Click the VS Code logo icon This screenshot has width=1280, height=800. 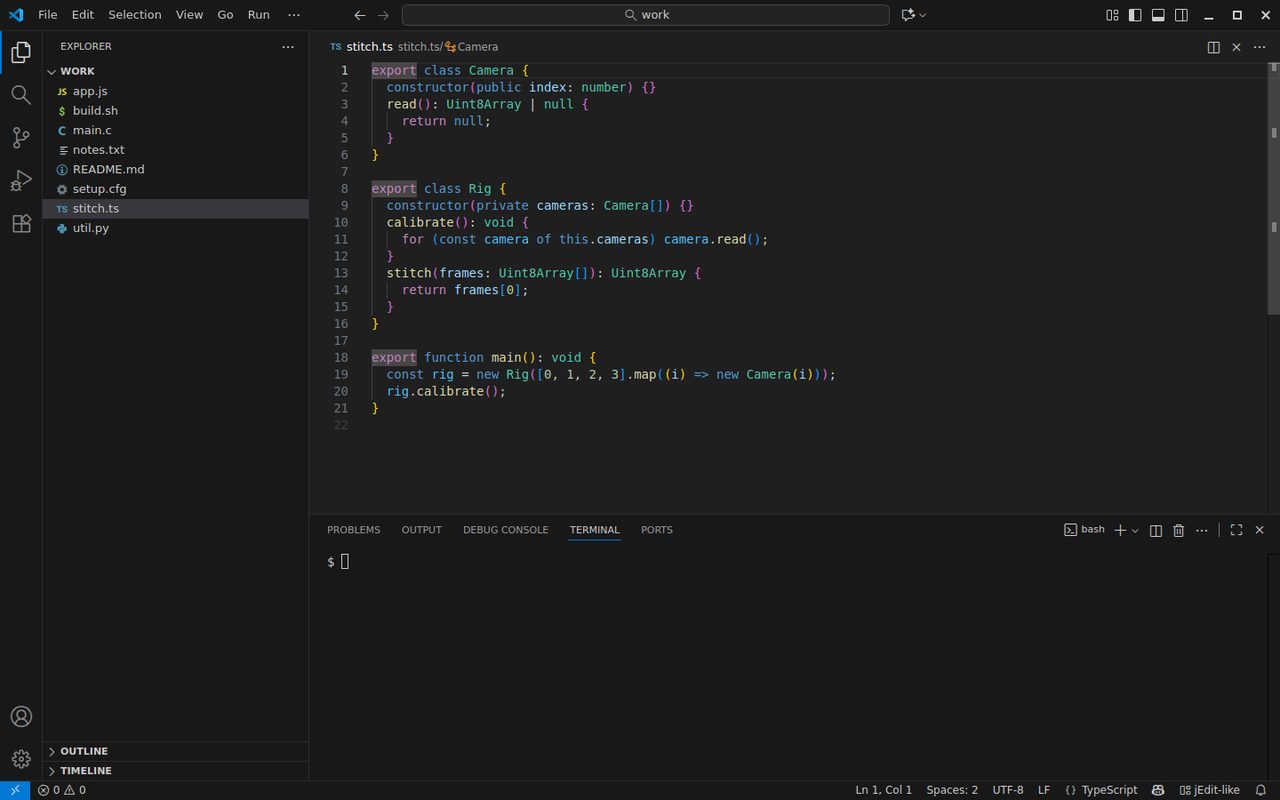tap(16, 15)
